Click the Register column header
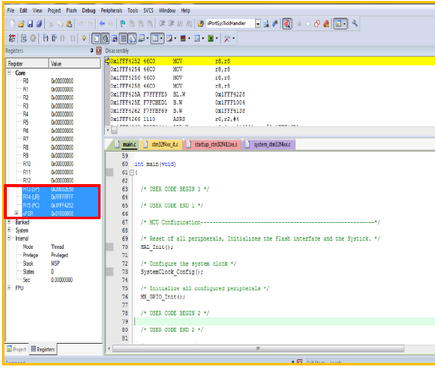Screen dimensions: 435x369 pos(27,63)
